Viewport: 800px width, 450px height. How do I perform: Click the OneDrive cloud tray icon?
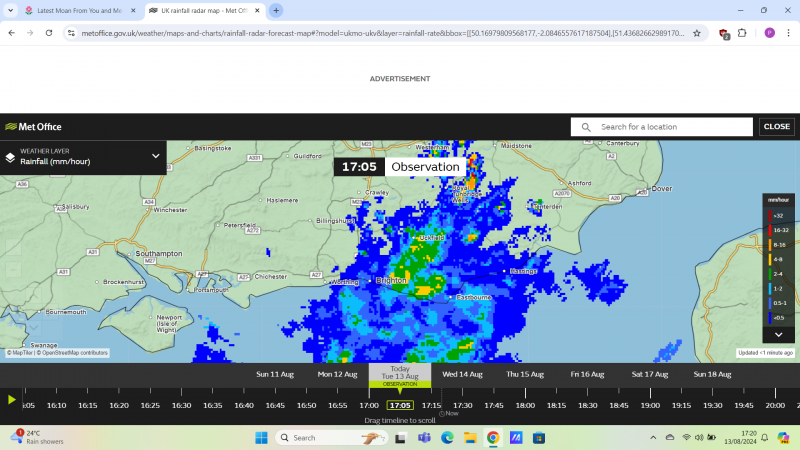pyautogui.click(x=670, y=438)
